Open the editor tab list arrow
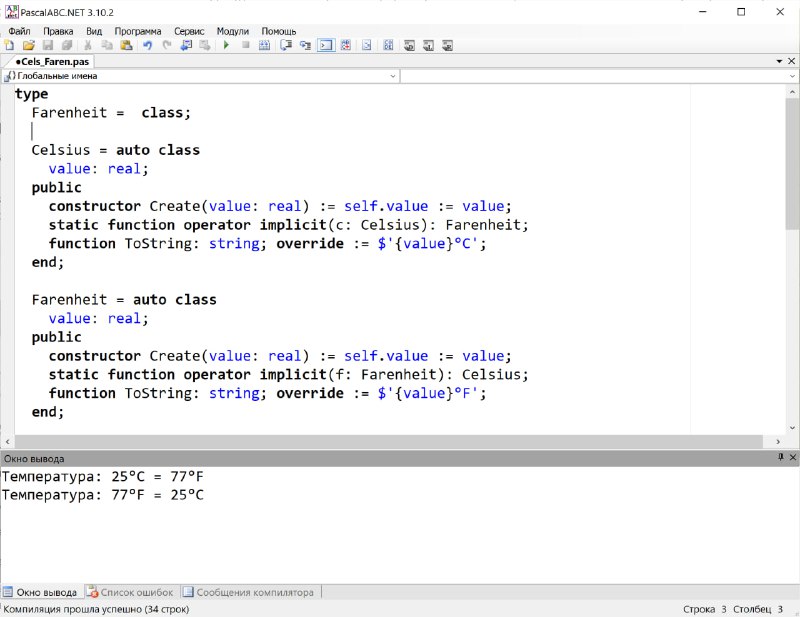The image size is (800, 617). 780,61
